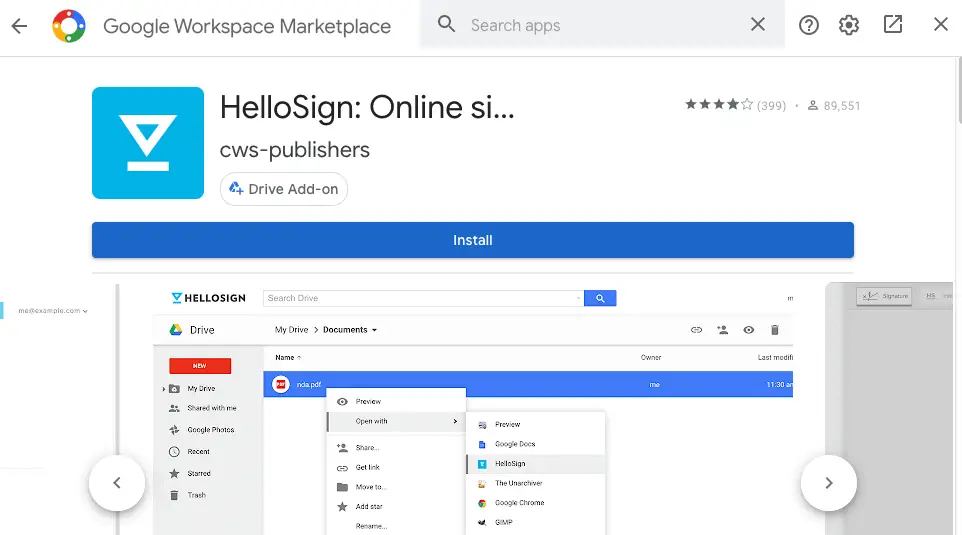Select Google Photos in sidebar
Screen dimensions: 962x535
coord(202,430)
